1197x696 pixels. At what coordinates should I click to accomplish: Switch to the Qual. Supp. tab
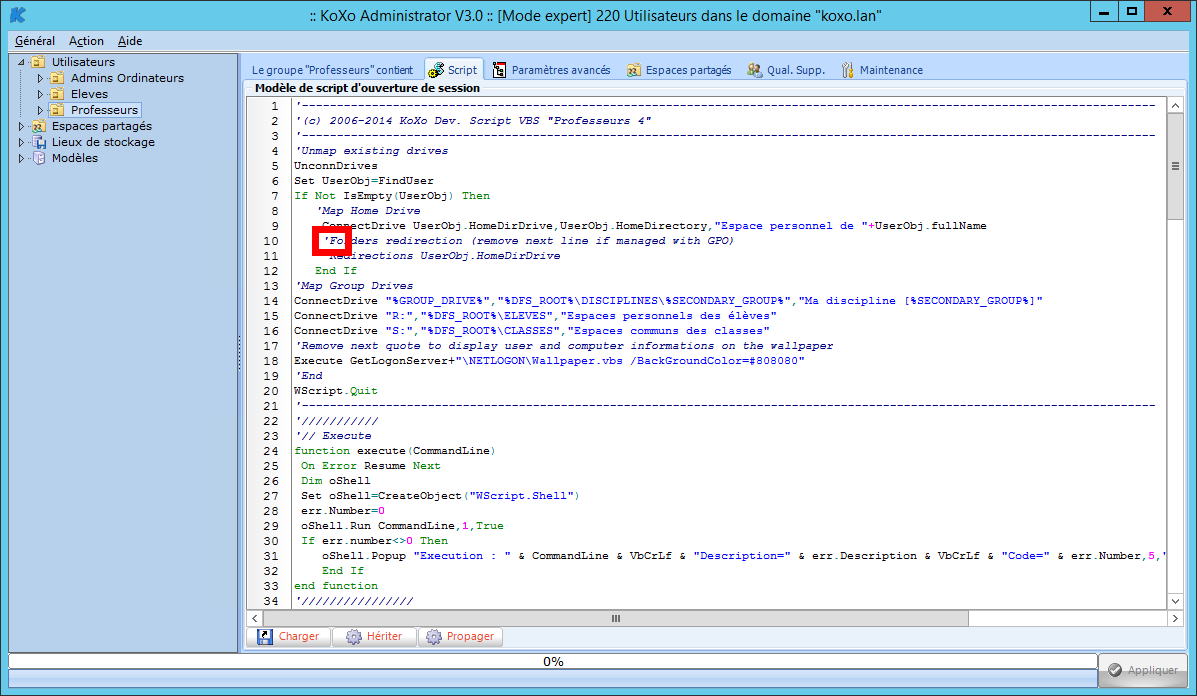(786, 70)
